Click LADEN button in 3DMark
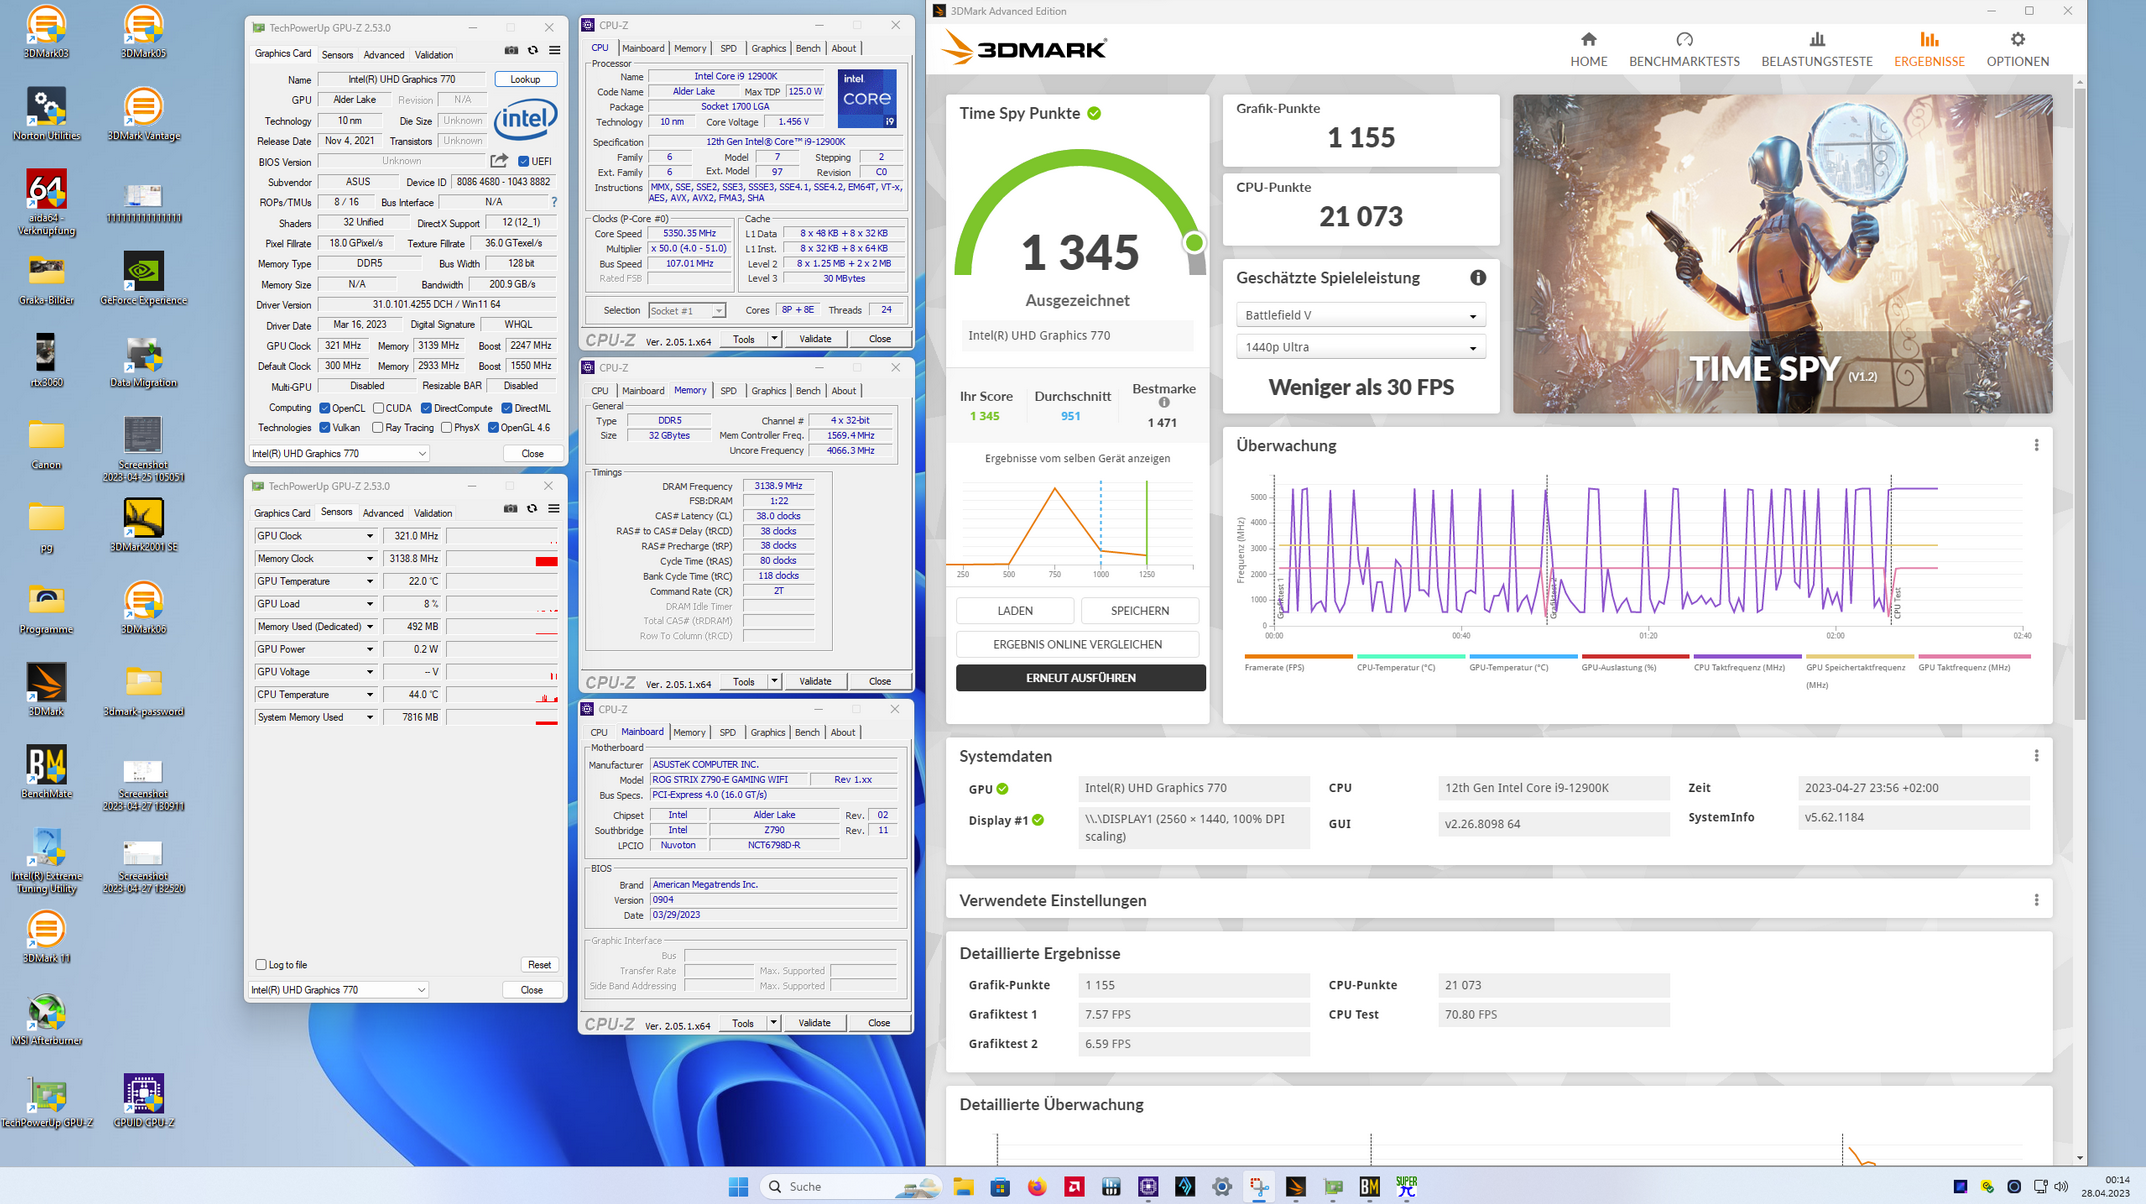The image size is (2146, 1204). click(x=1015, y=611)
